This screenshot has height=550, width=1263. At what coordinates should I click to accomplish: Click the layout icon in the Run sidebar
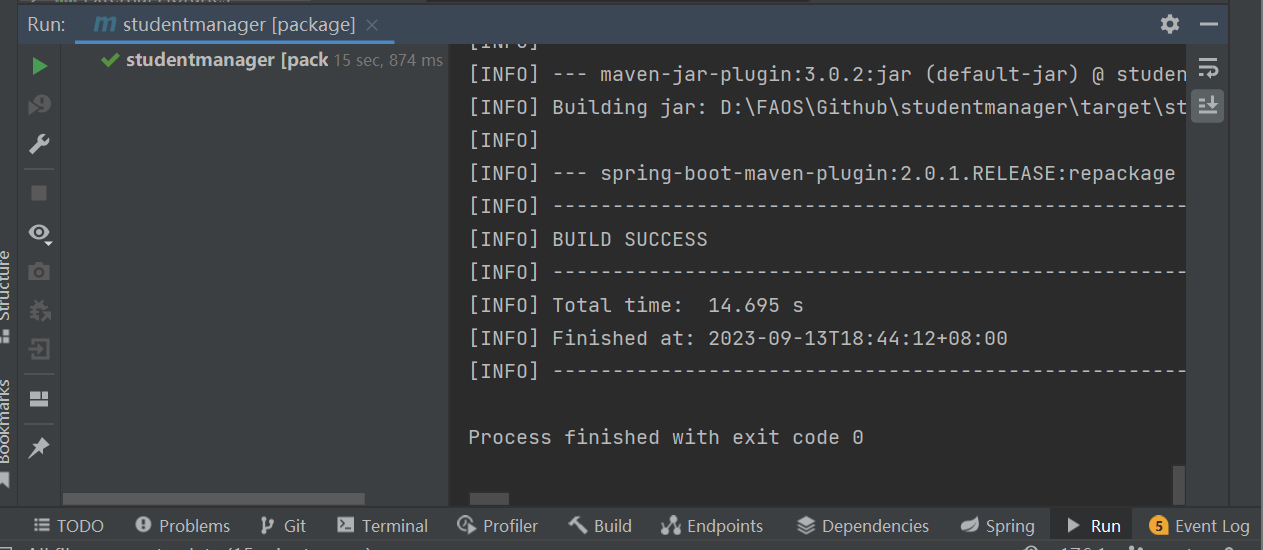tap(39, 399)
